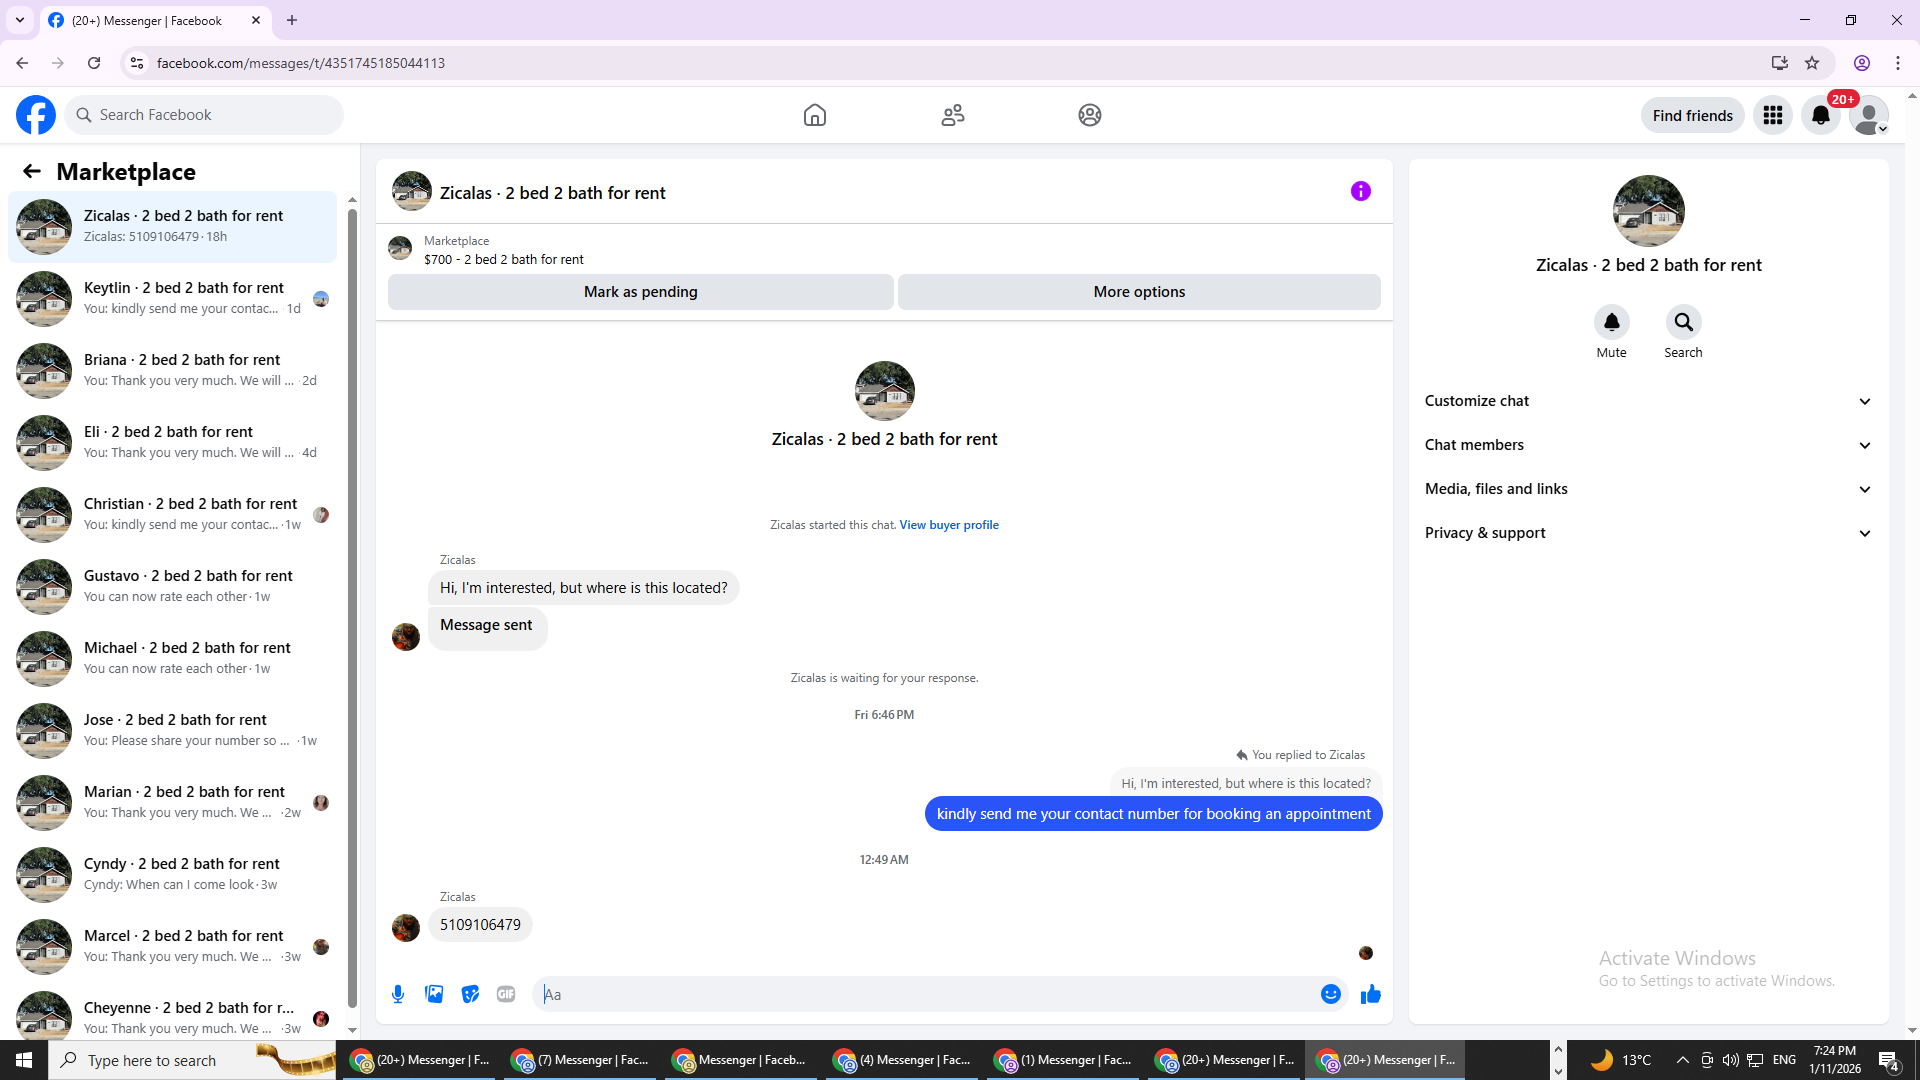
Task: Search within the conversation
Action: coord(1684,322)
